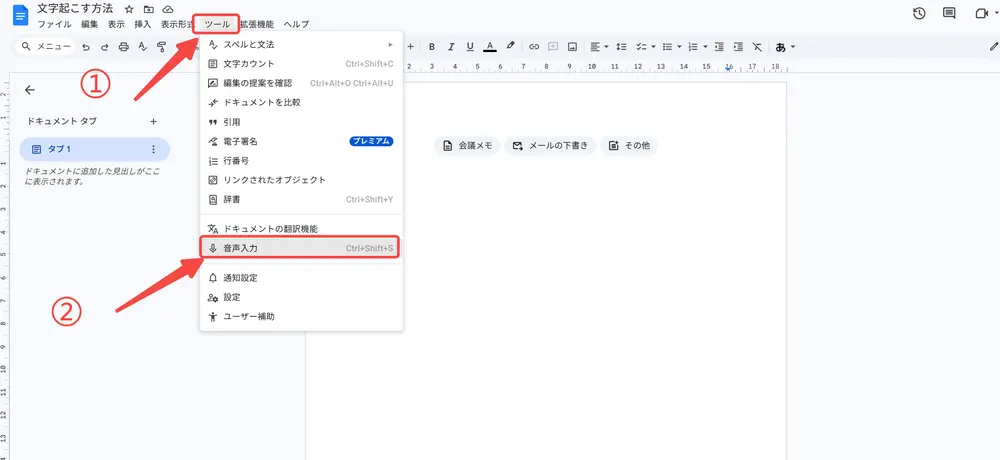
Task: Insert an image from the toolbar
Action: coord(573,47)
